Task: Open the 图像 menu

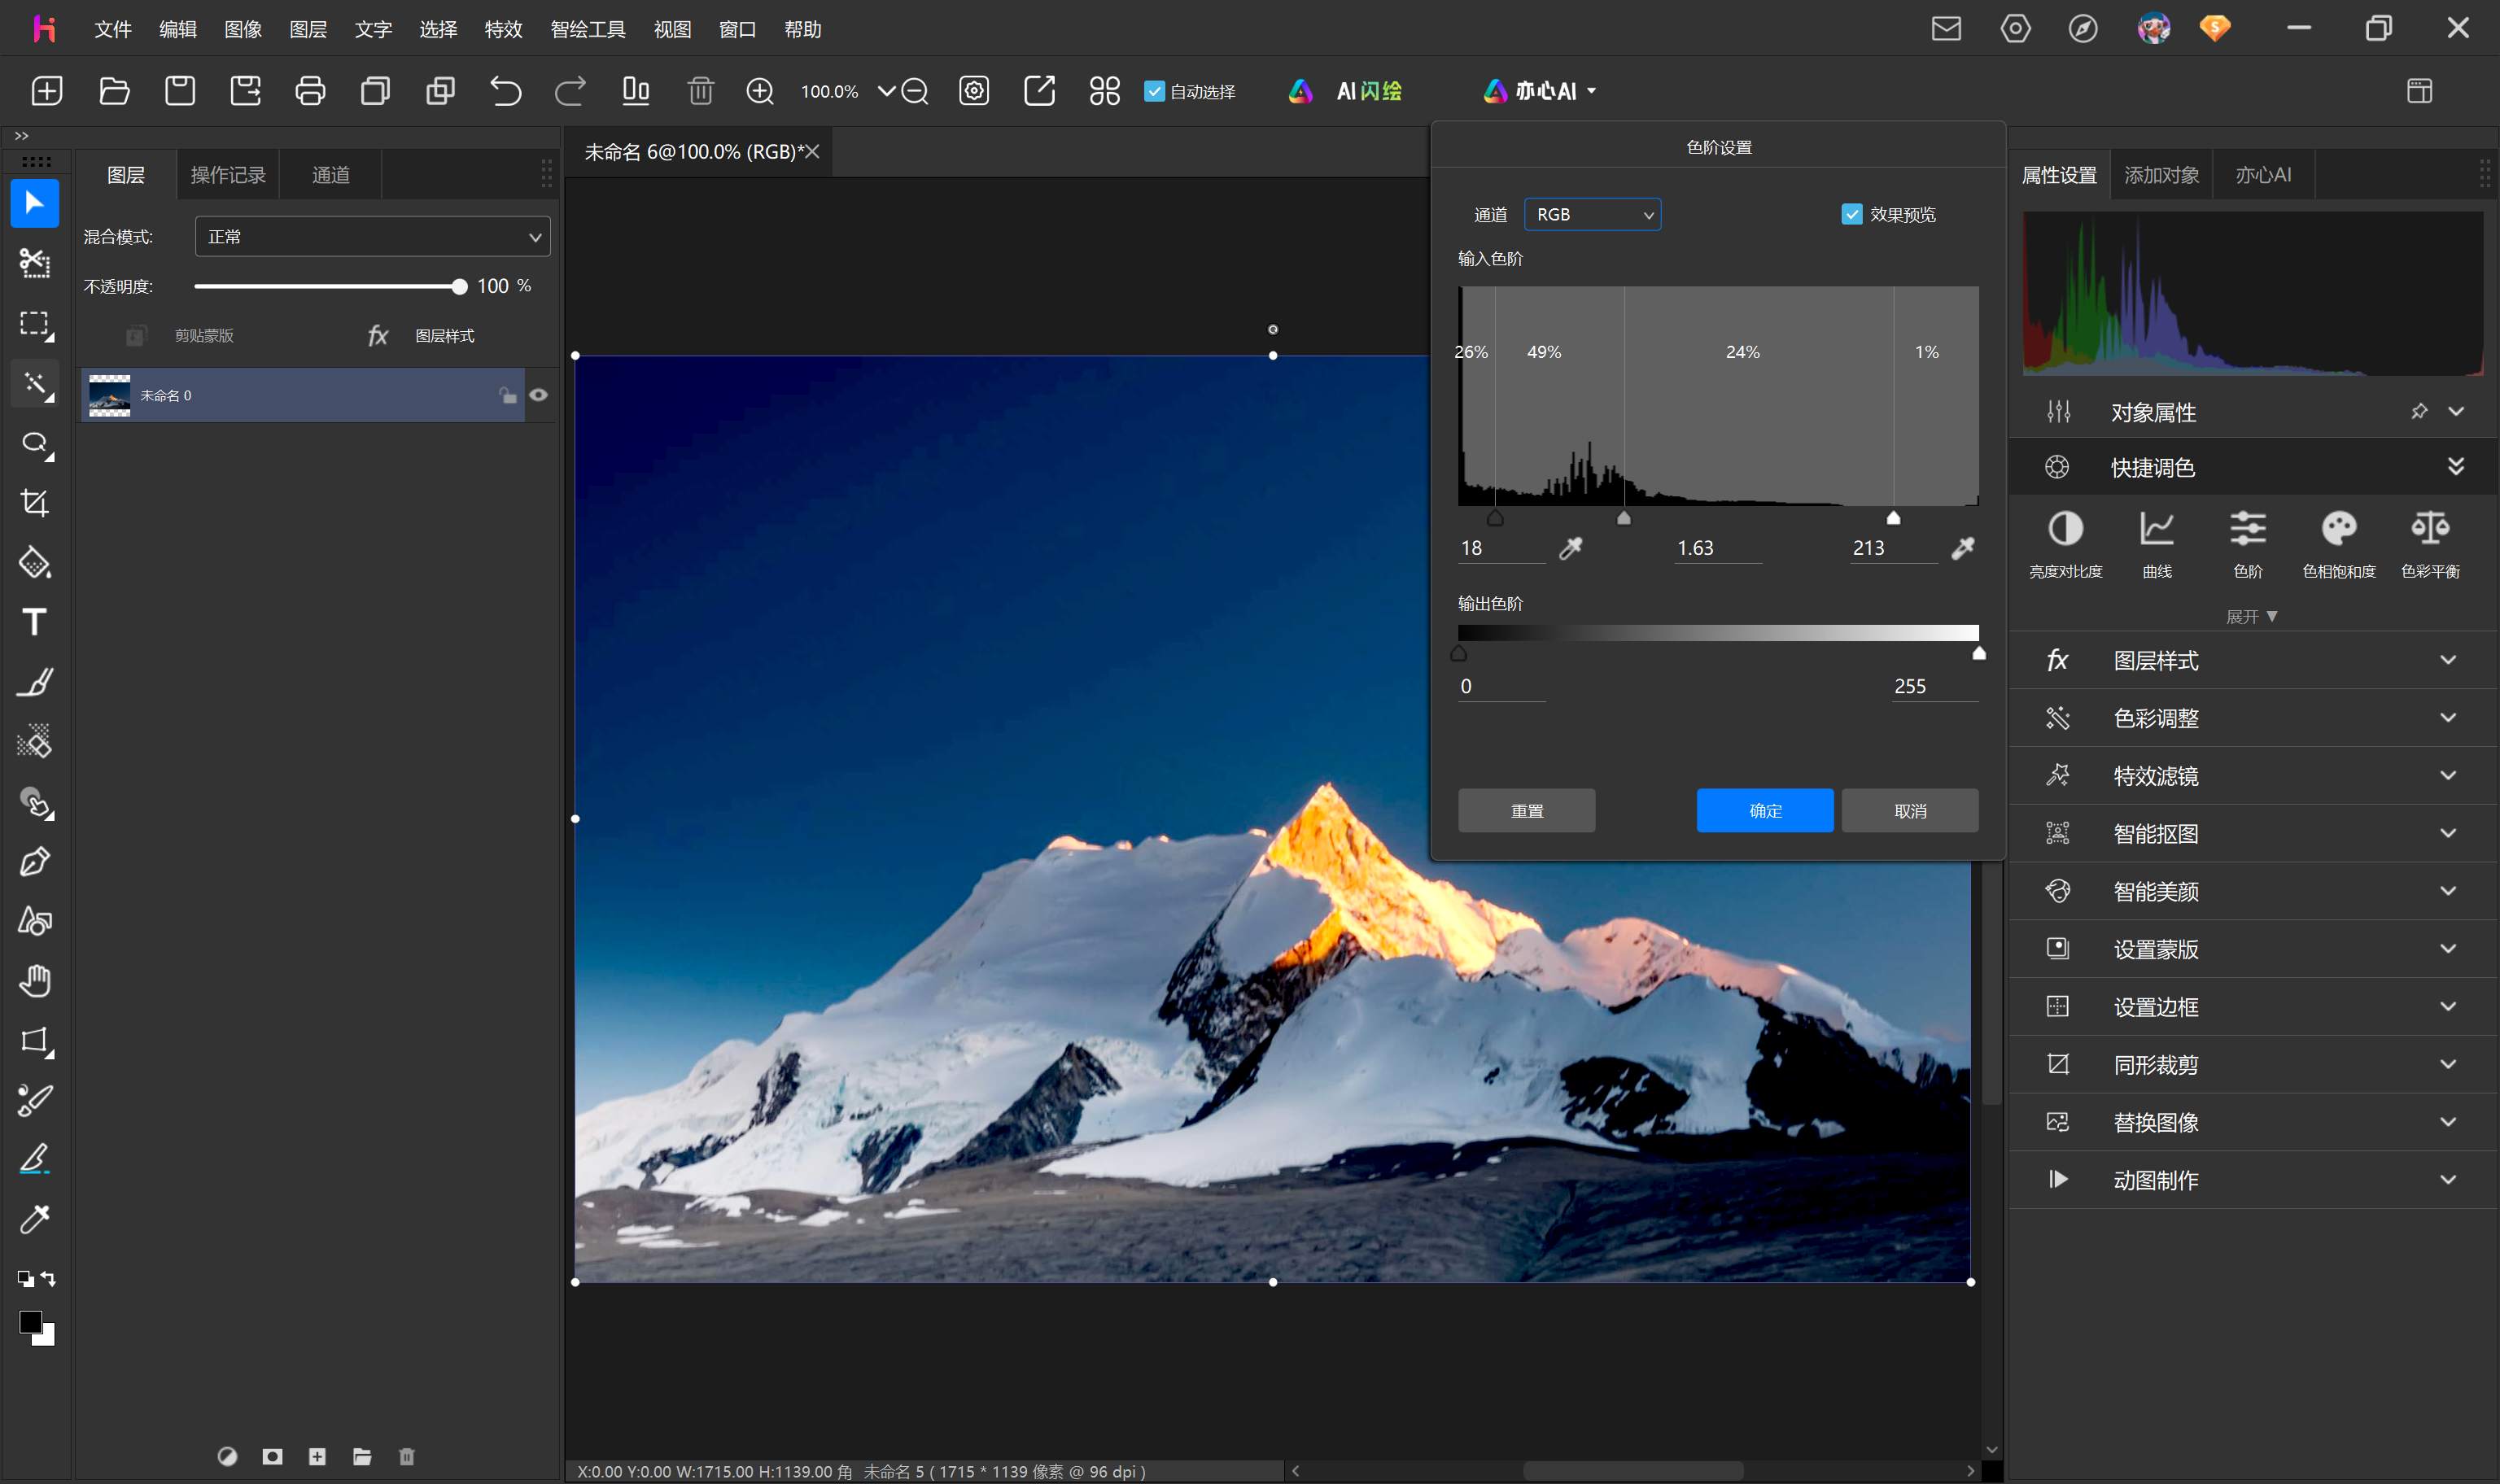Action: [243, 29]
